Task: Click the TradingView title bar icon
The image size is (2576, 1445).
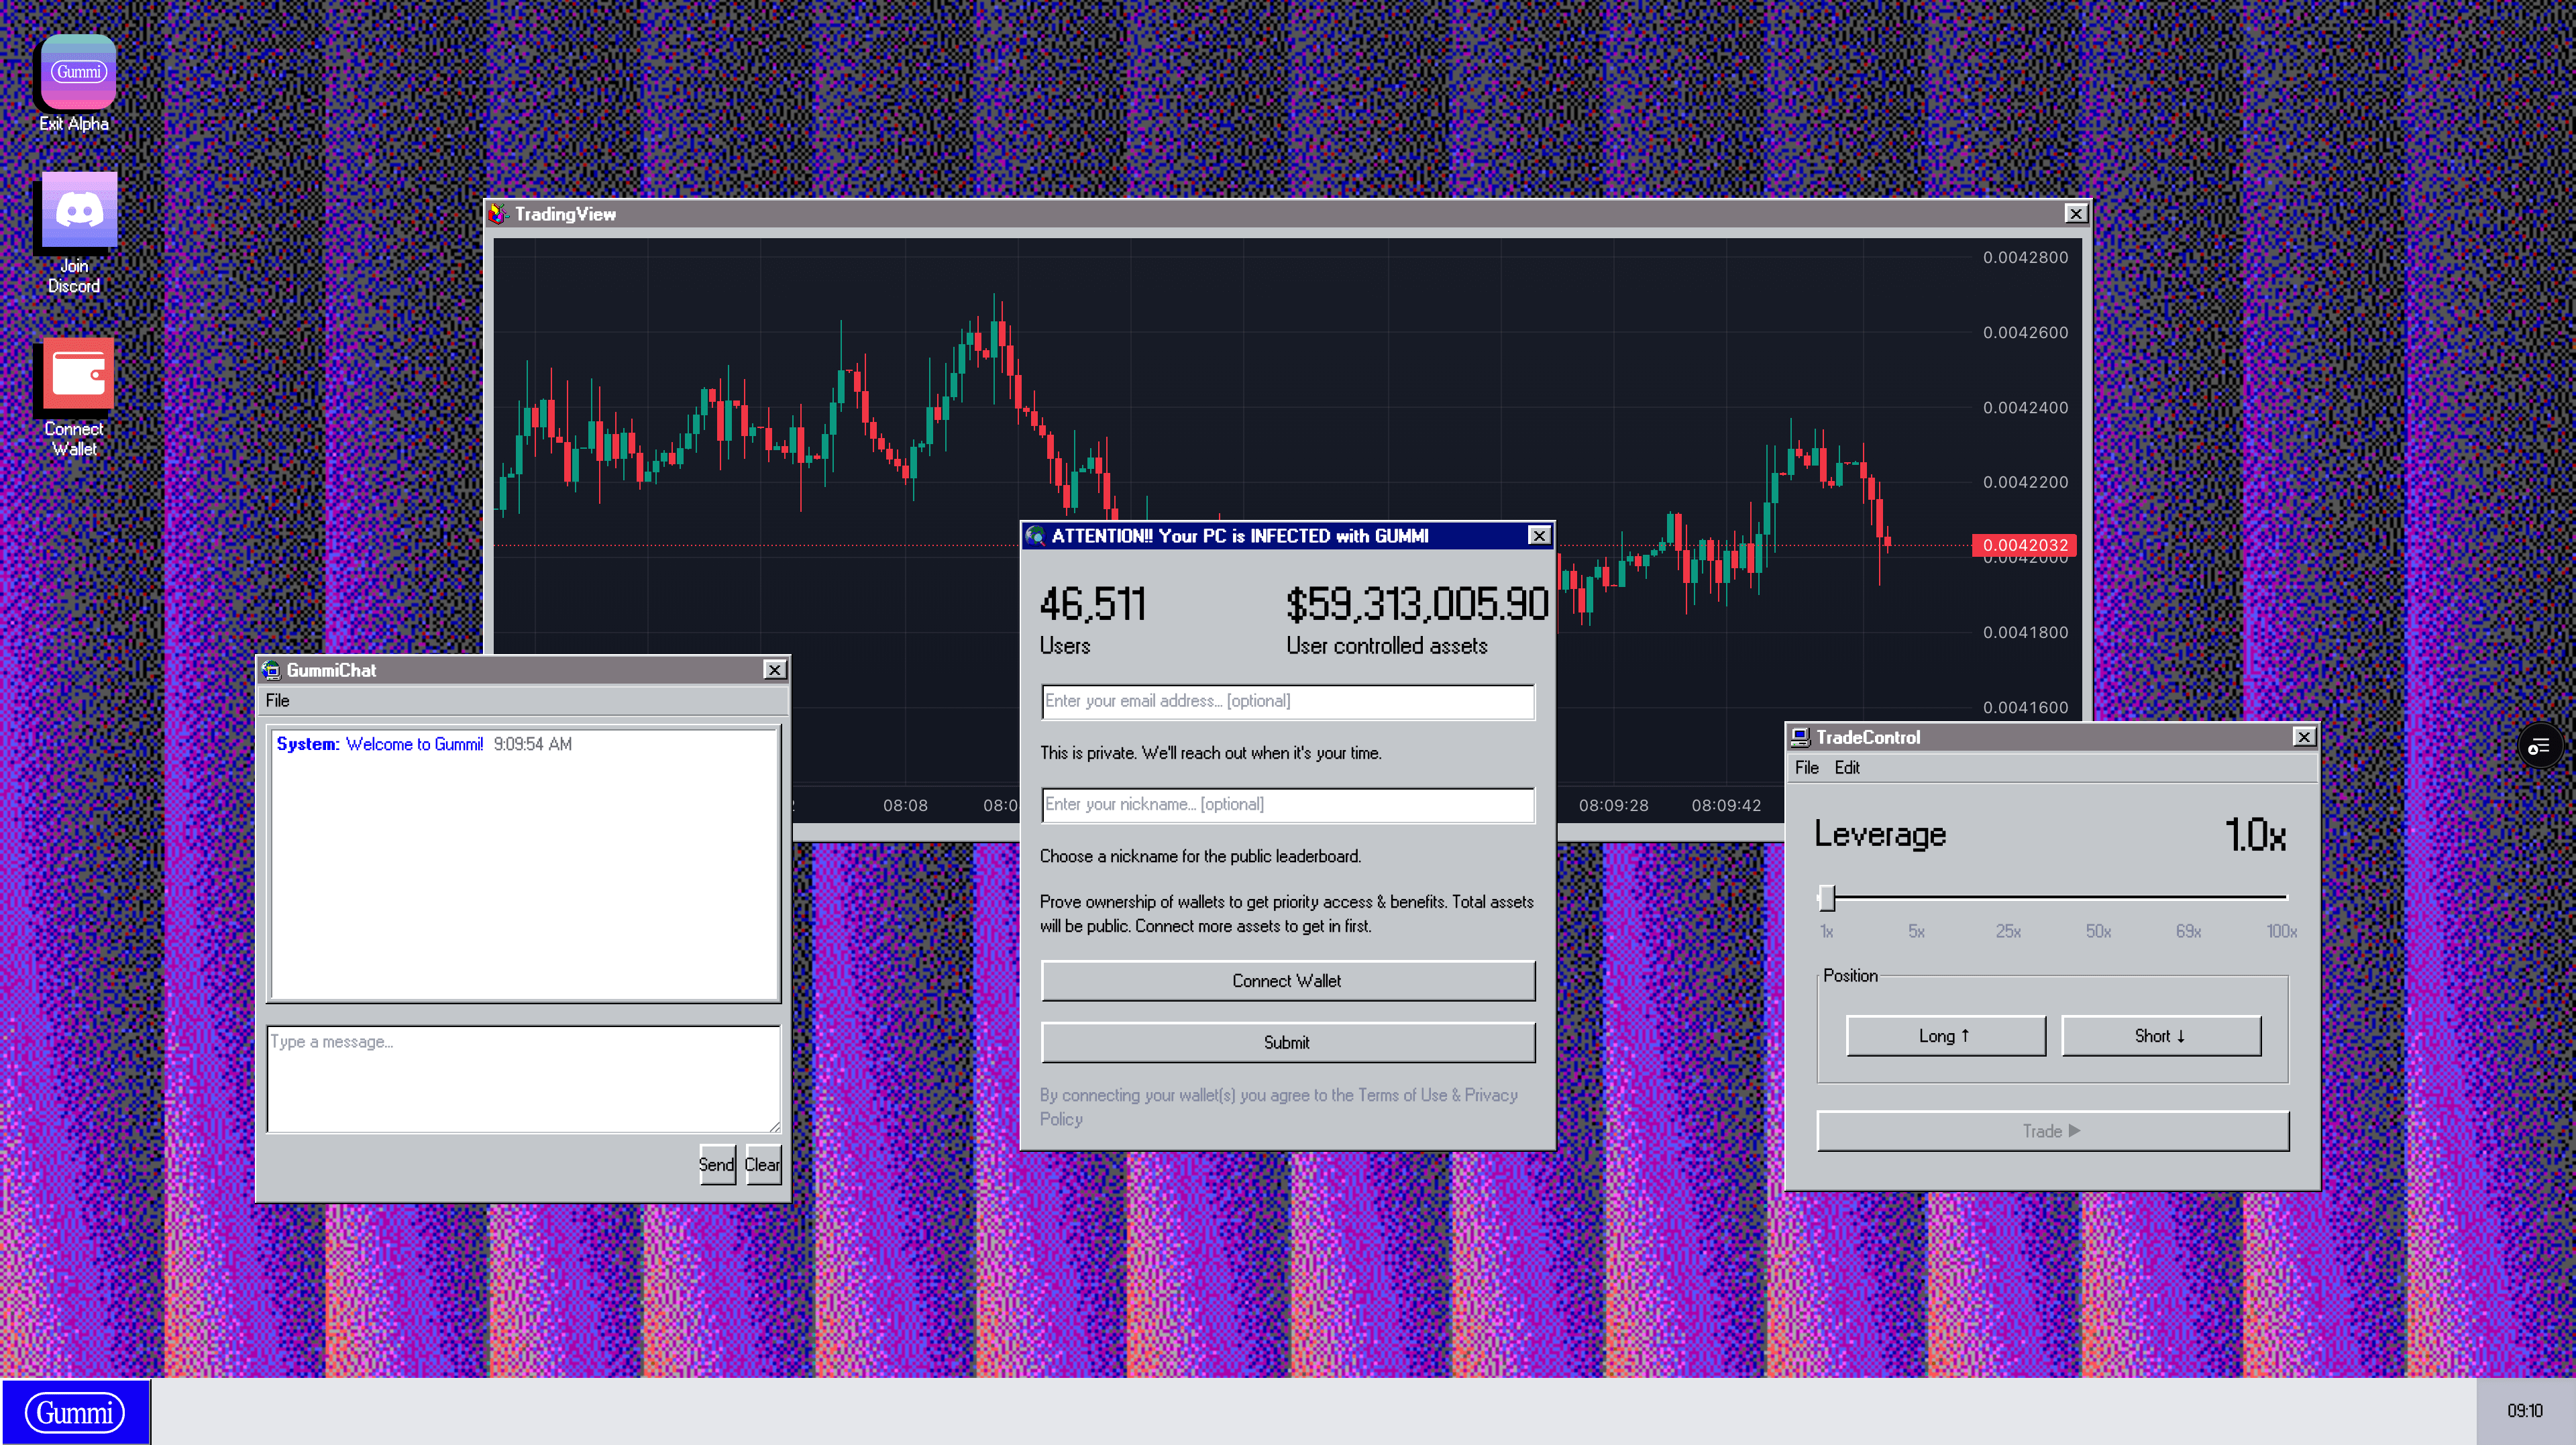Action: 498,214
